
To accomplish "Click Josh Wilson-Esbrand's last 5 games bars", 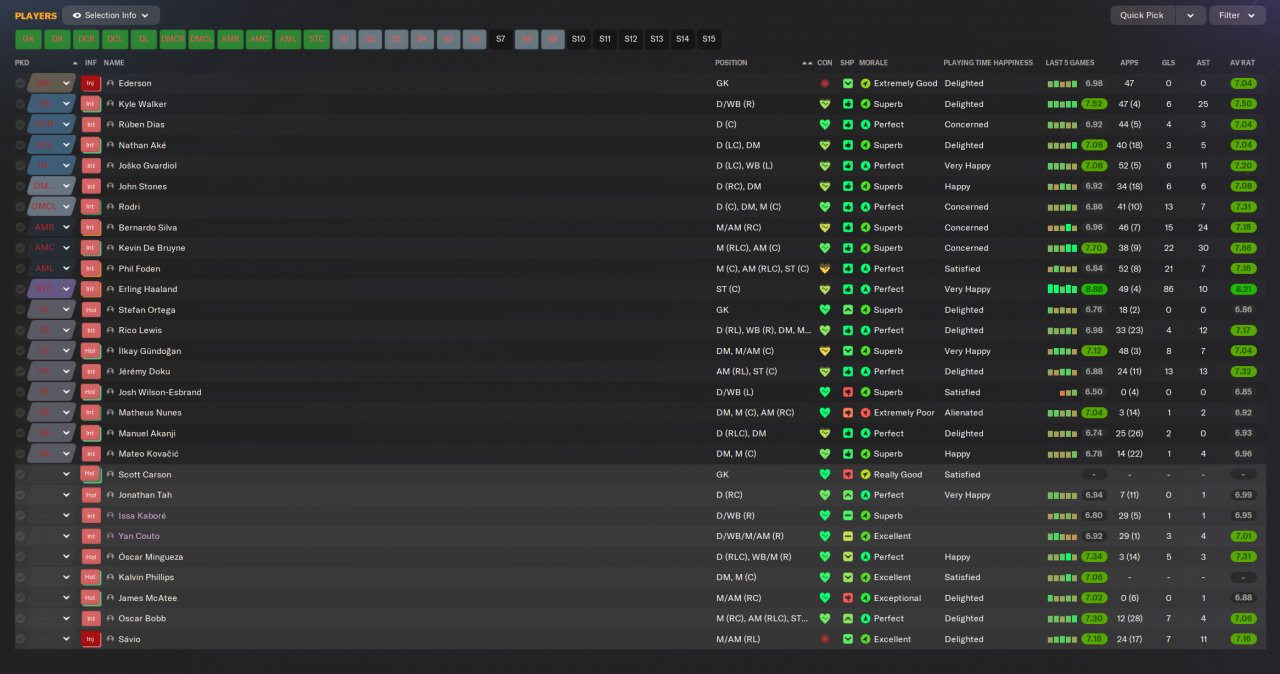I will point(1068,392).
